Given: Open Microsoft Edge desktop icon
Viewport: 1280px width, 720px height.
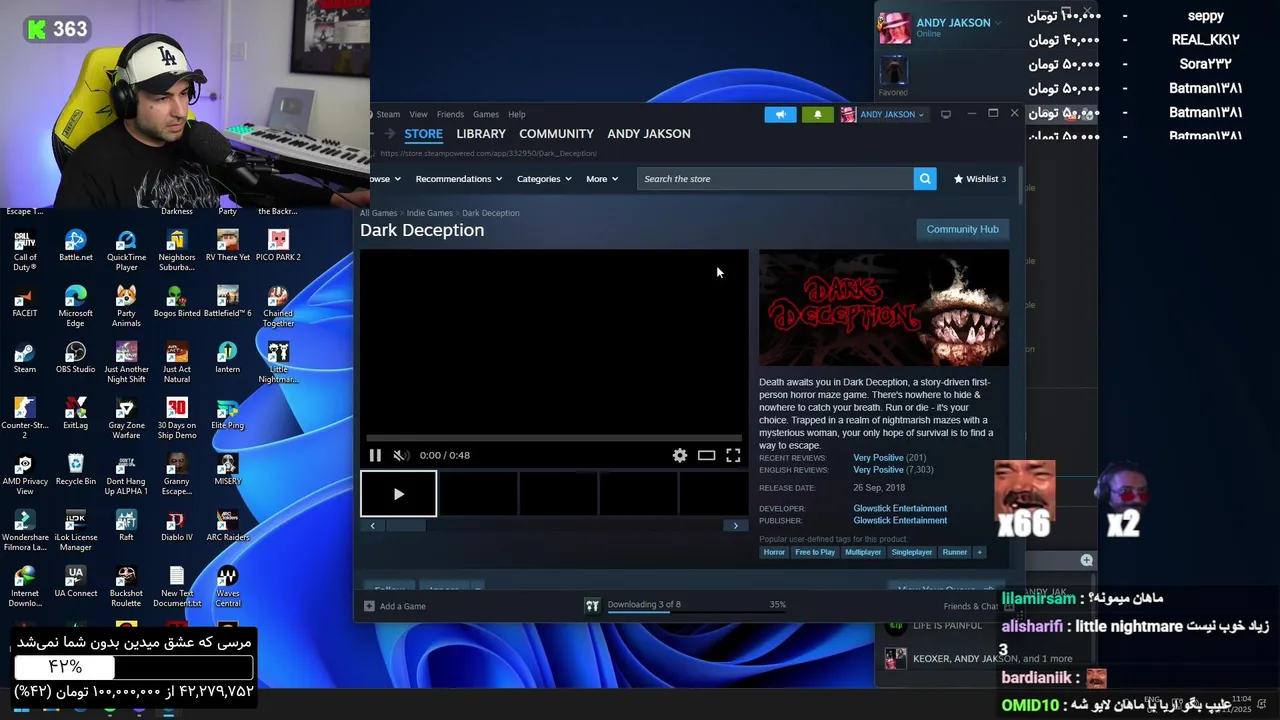Looking at the screenshot, I should pos(75,306).
